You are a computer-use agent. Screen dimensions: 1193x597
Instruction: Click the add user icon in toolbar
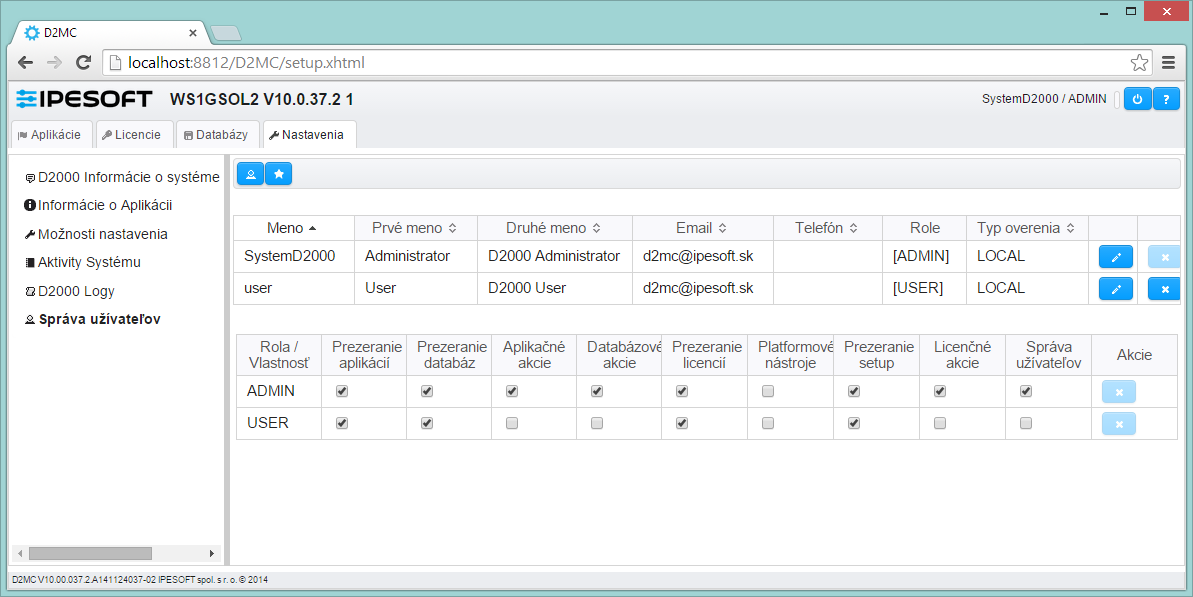pos(250,174)
